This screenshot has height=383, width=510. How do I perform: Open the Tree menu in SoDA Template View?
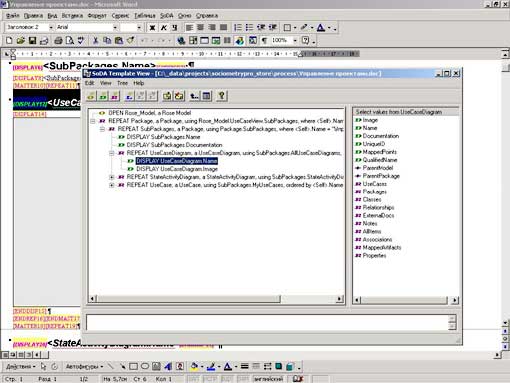coord(122,83)
